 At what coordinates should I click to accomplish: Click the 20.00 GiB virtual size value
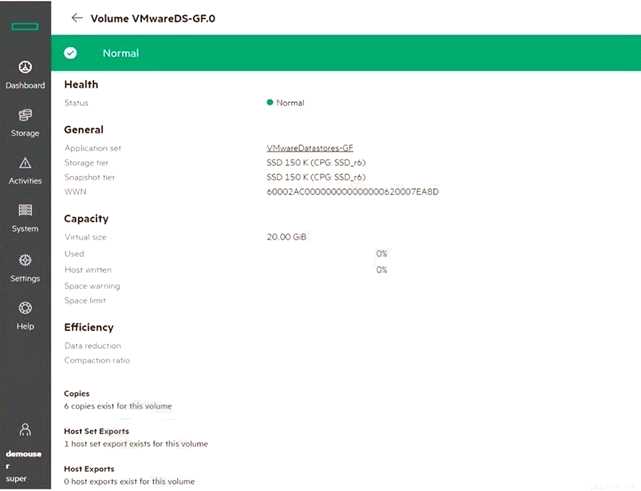point(288,238)
